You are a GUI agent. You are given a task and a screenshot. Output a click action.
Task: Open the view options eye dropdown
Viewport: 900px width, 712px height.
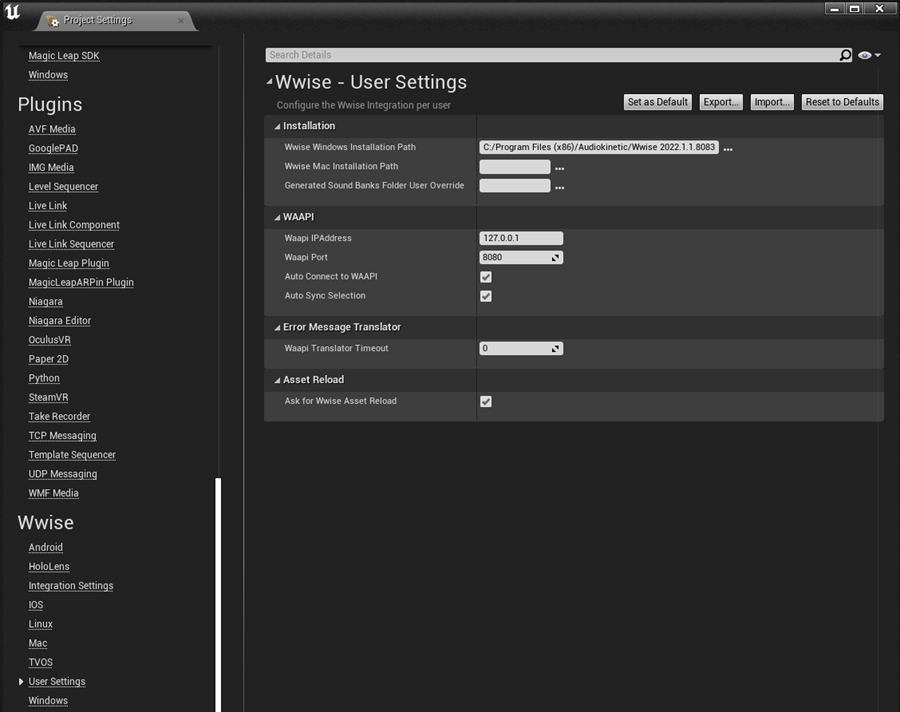pyautogui.click(x=869, y=55)
